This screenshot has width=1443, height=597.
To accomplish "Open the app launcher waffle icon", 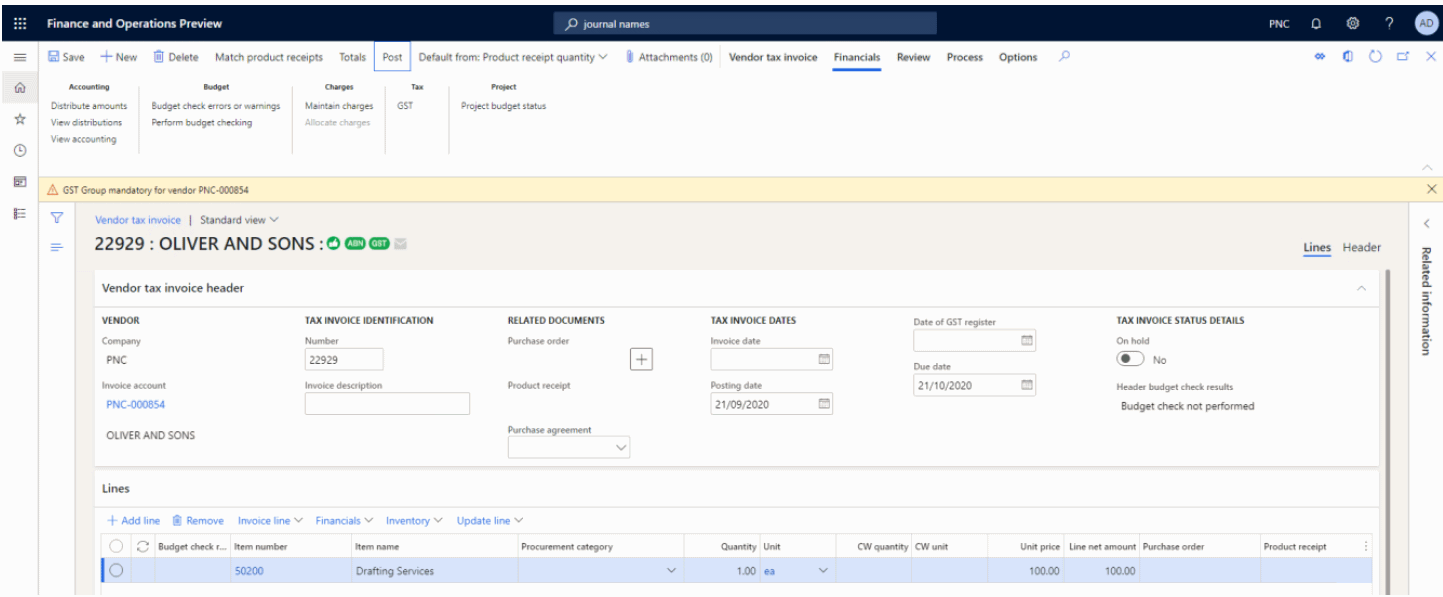I will [x=20, y=23].
